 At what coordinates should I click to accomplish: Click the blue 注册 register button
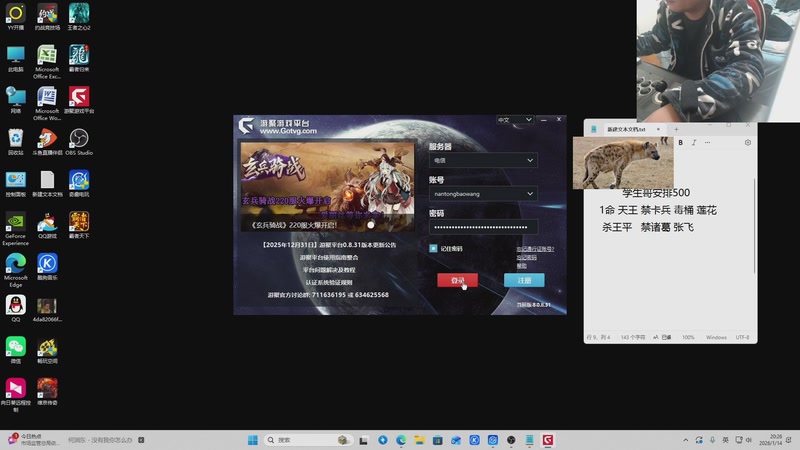point(524,280)
